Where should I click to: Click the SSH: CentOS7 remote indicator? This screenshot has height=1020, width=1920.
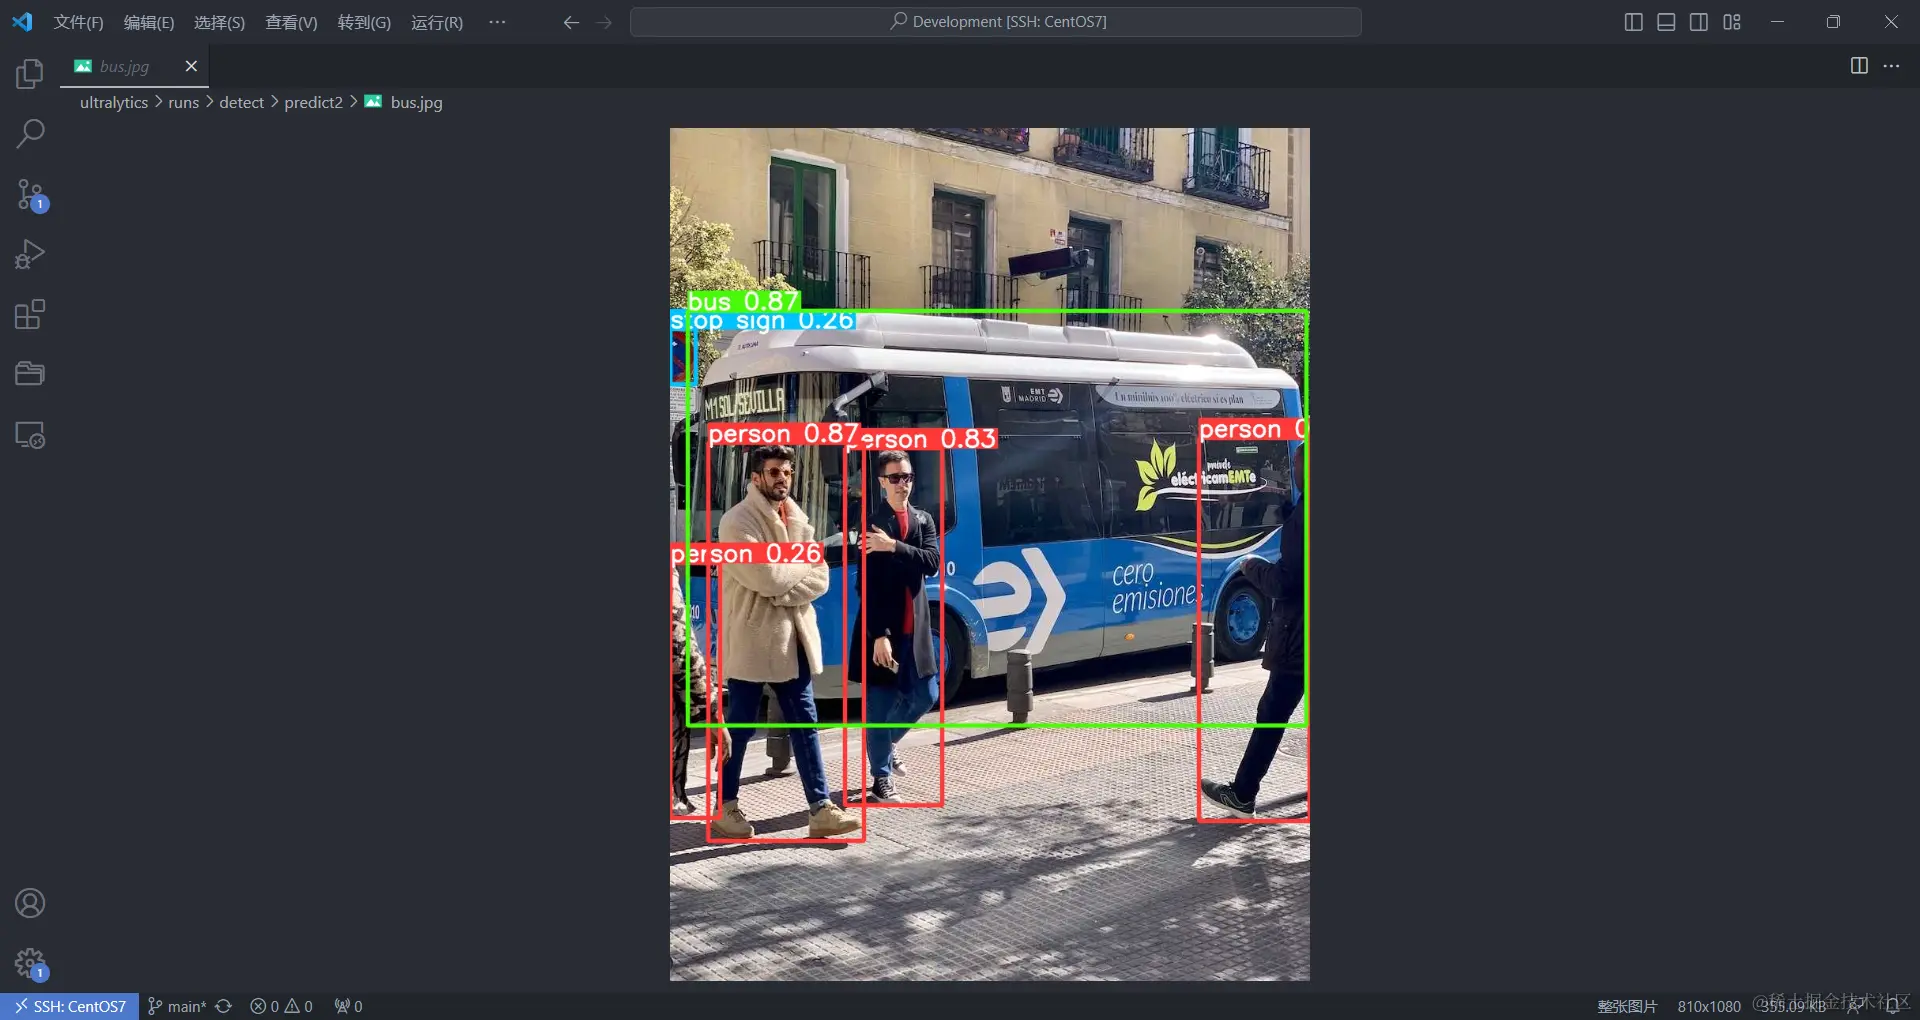coord(69,1006)
